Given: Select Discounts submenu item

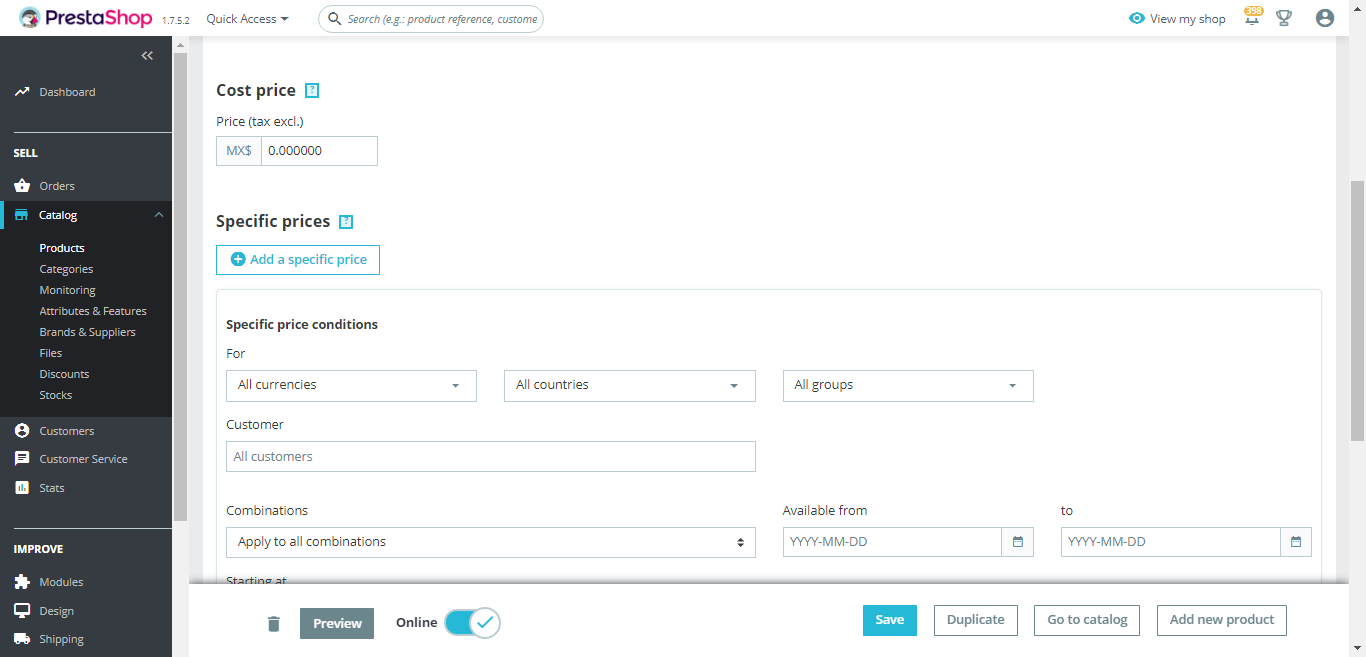Looking at the screenshot, I should tap(64, 374).
